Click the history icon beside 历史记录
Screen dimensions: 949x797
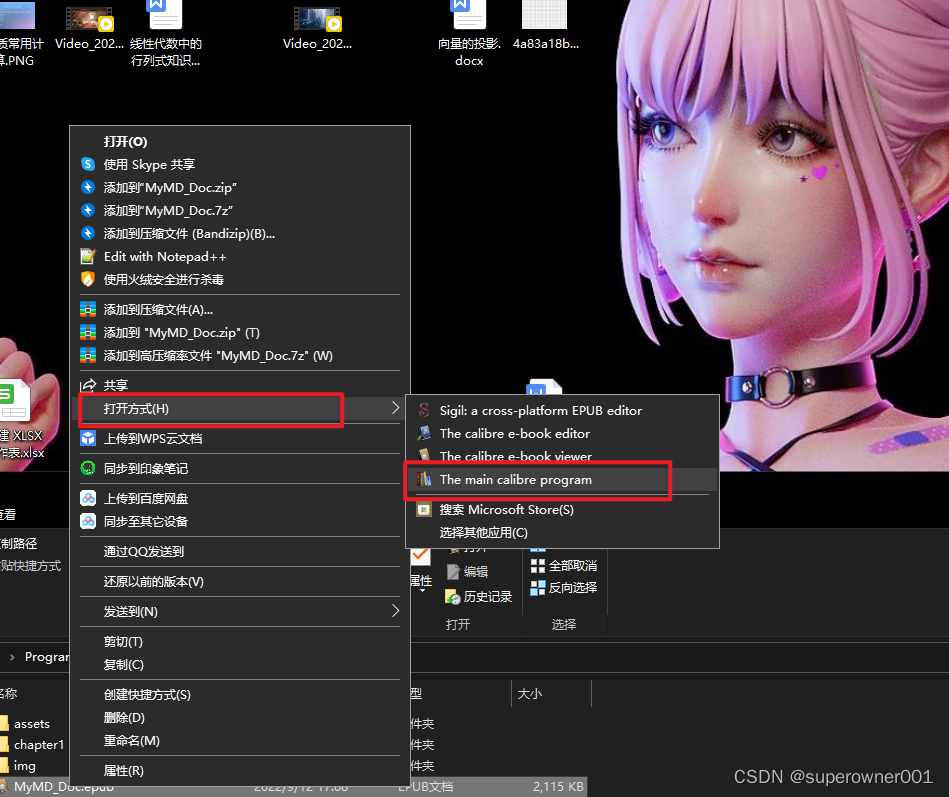(x=453, y=597)
